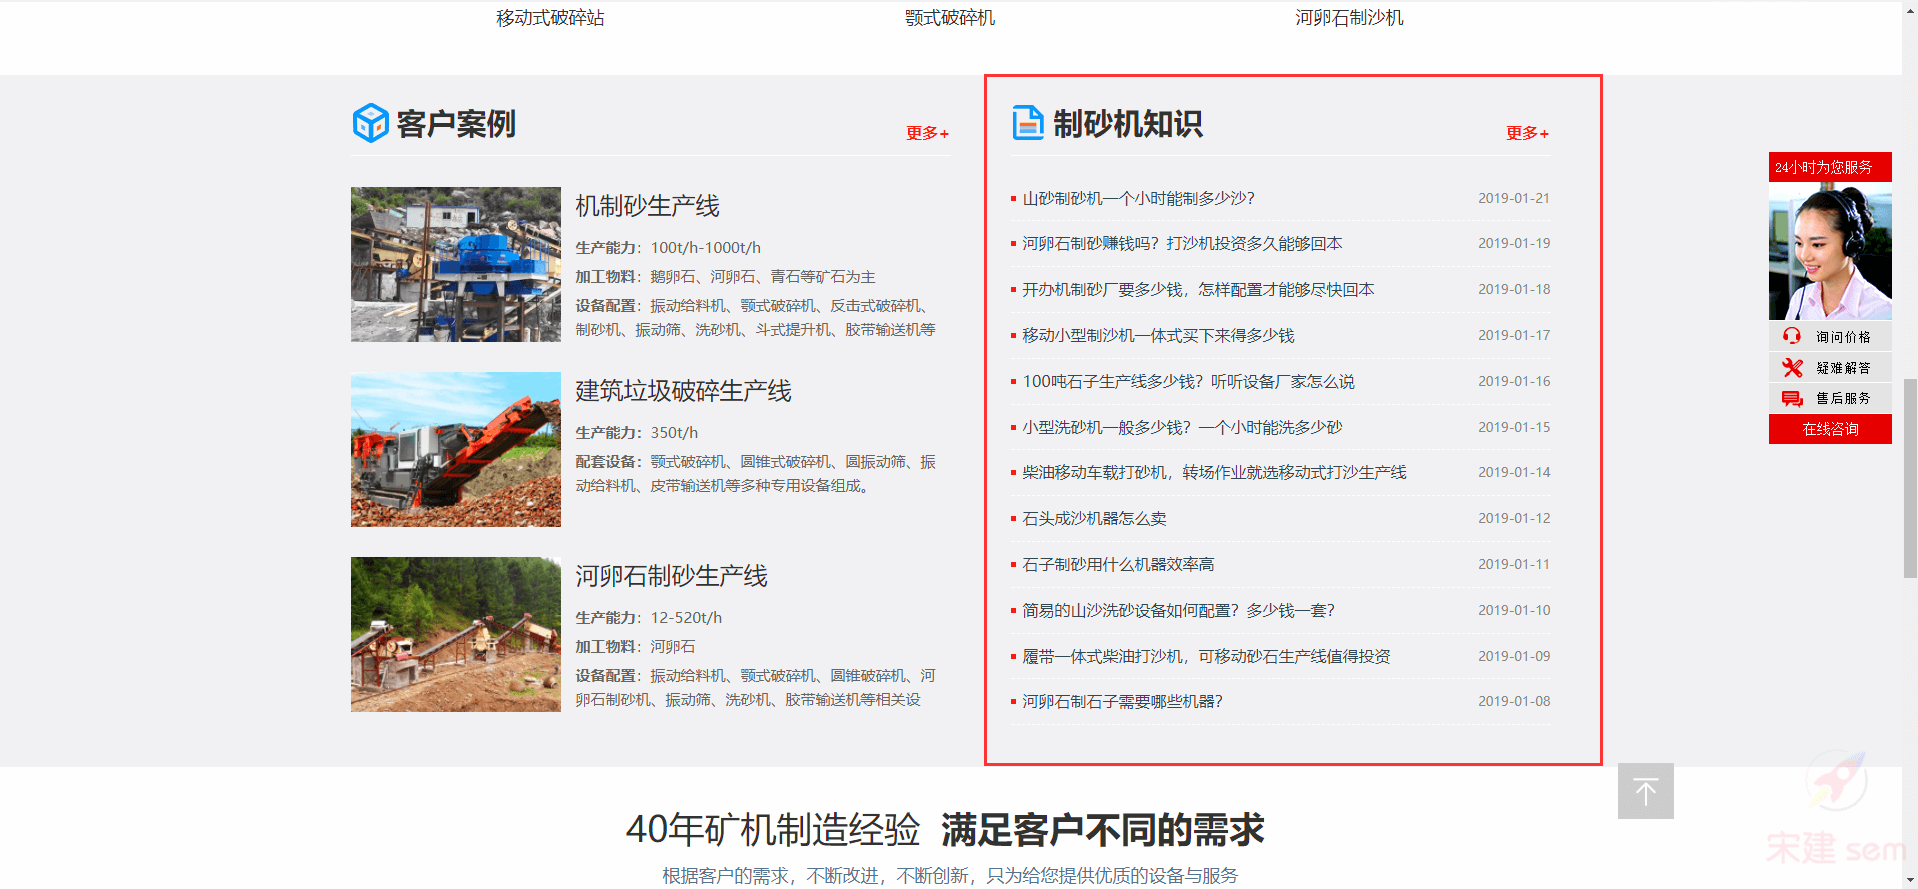Open article 柴油移动车载打砂机
The height and width of the screenshot is (890, 1918).
tap(1214, 472)
